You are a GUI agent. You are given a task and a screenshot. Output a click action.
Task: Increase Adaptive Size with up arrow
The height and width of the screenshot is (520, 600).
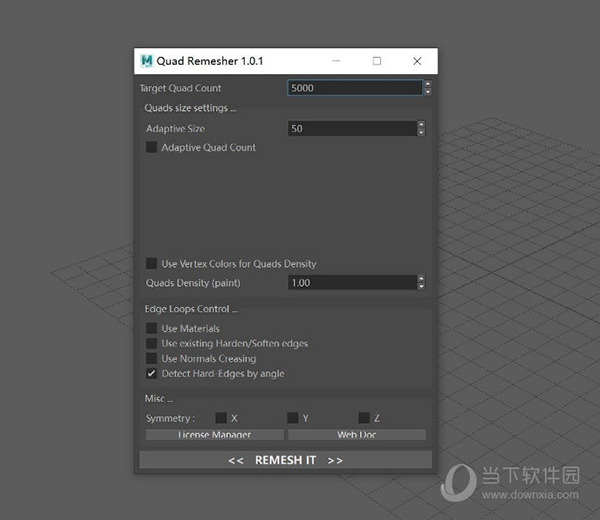(421, 125)
